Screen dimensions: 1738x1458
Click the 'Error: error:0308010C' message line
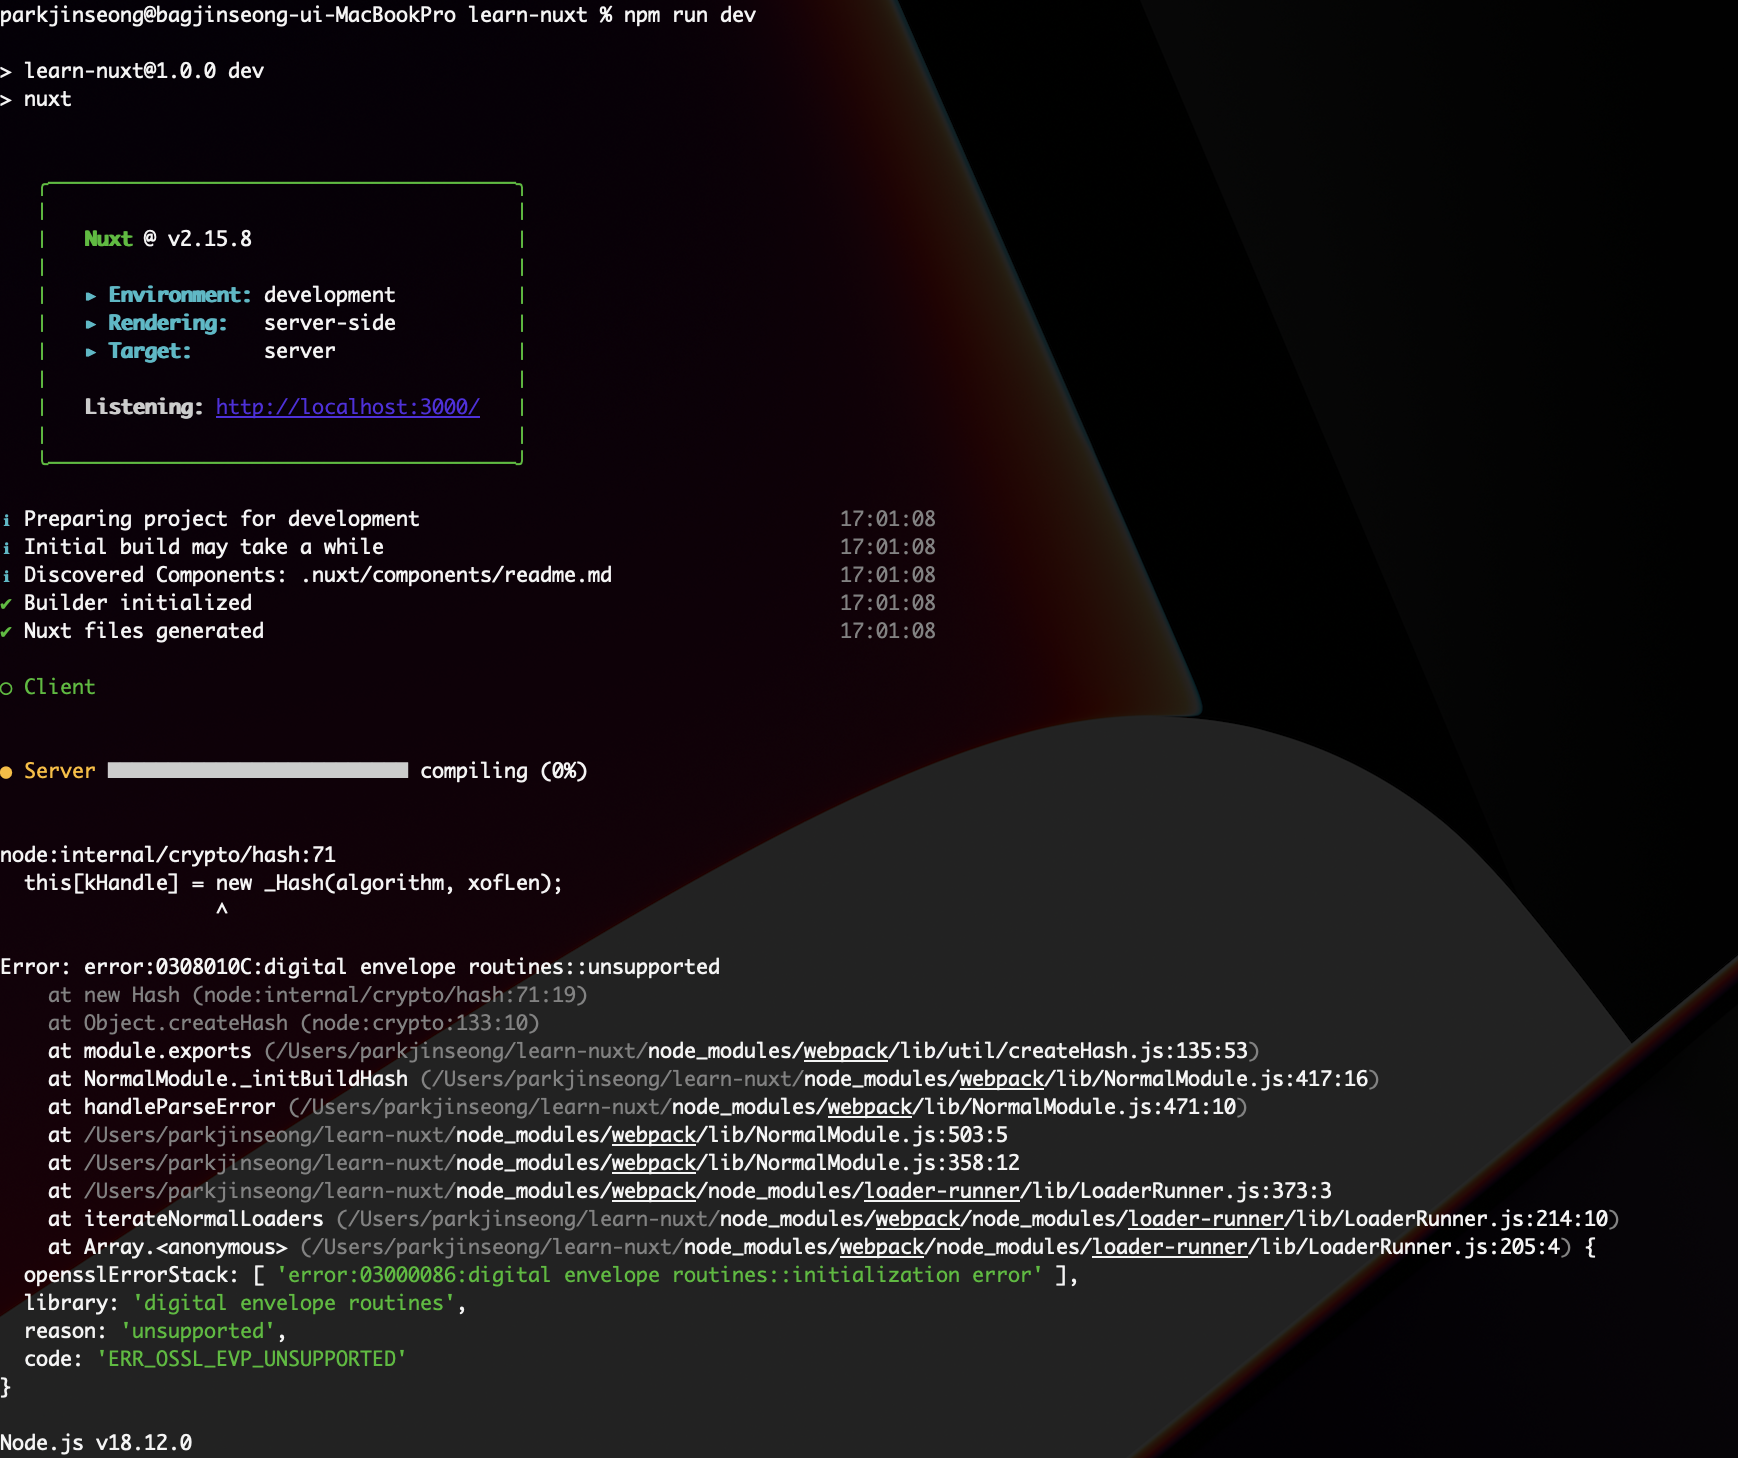360,967
